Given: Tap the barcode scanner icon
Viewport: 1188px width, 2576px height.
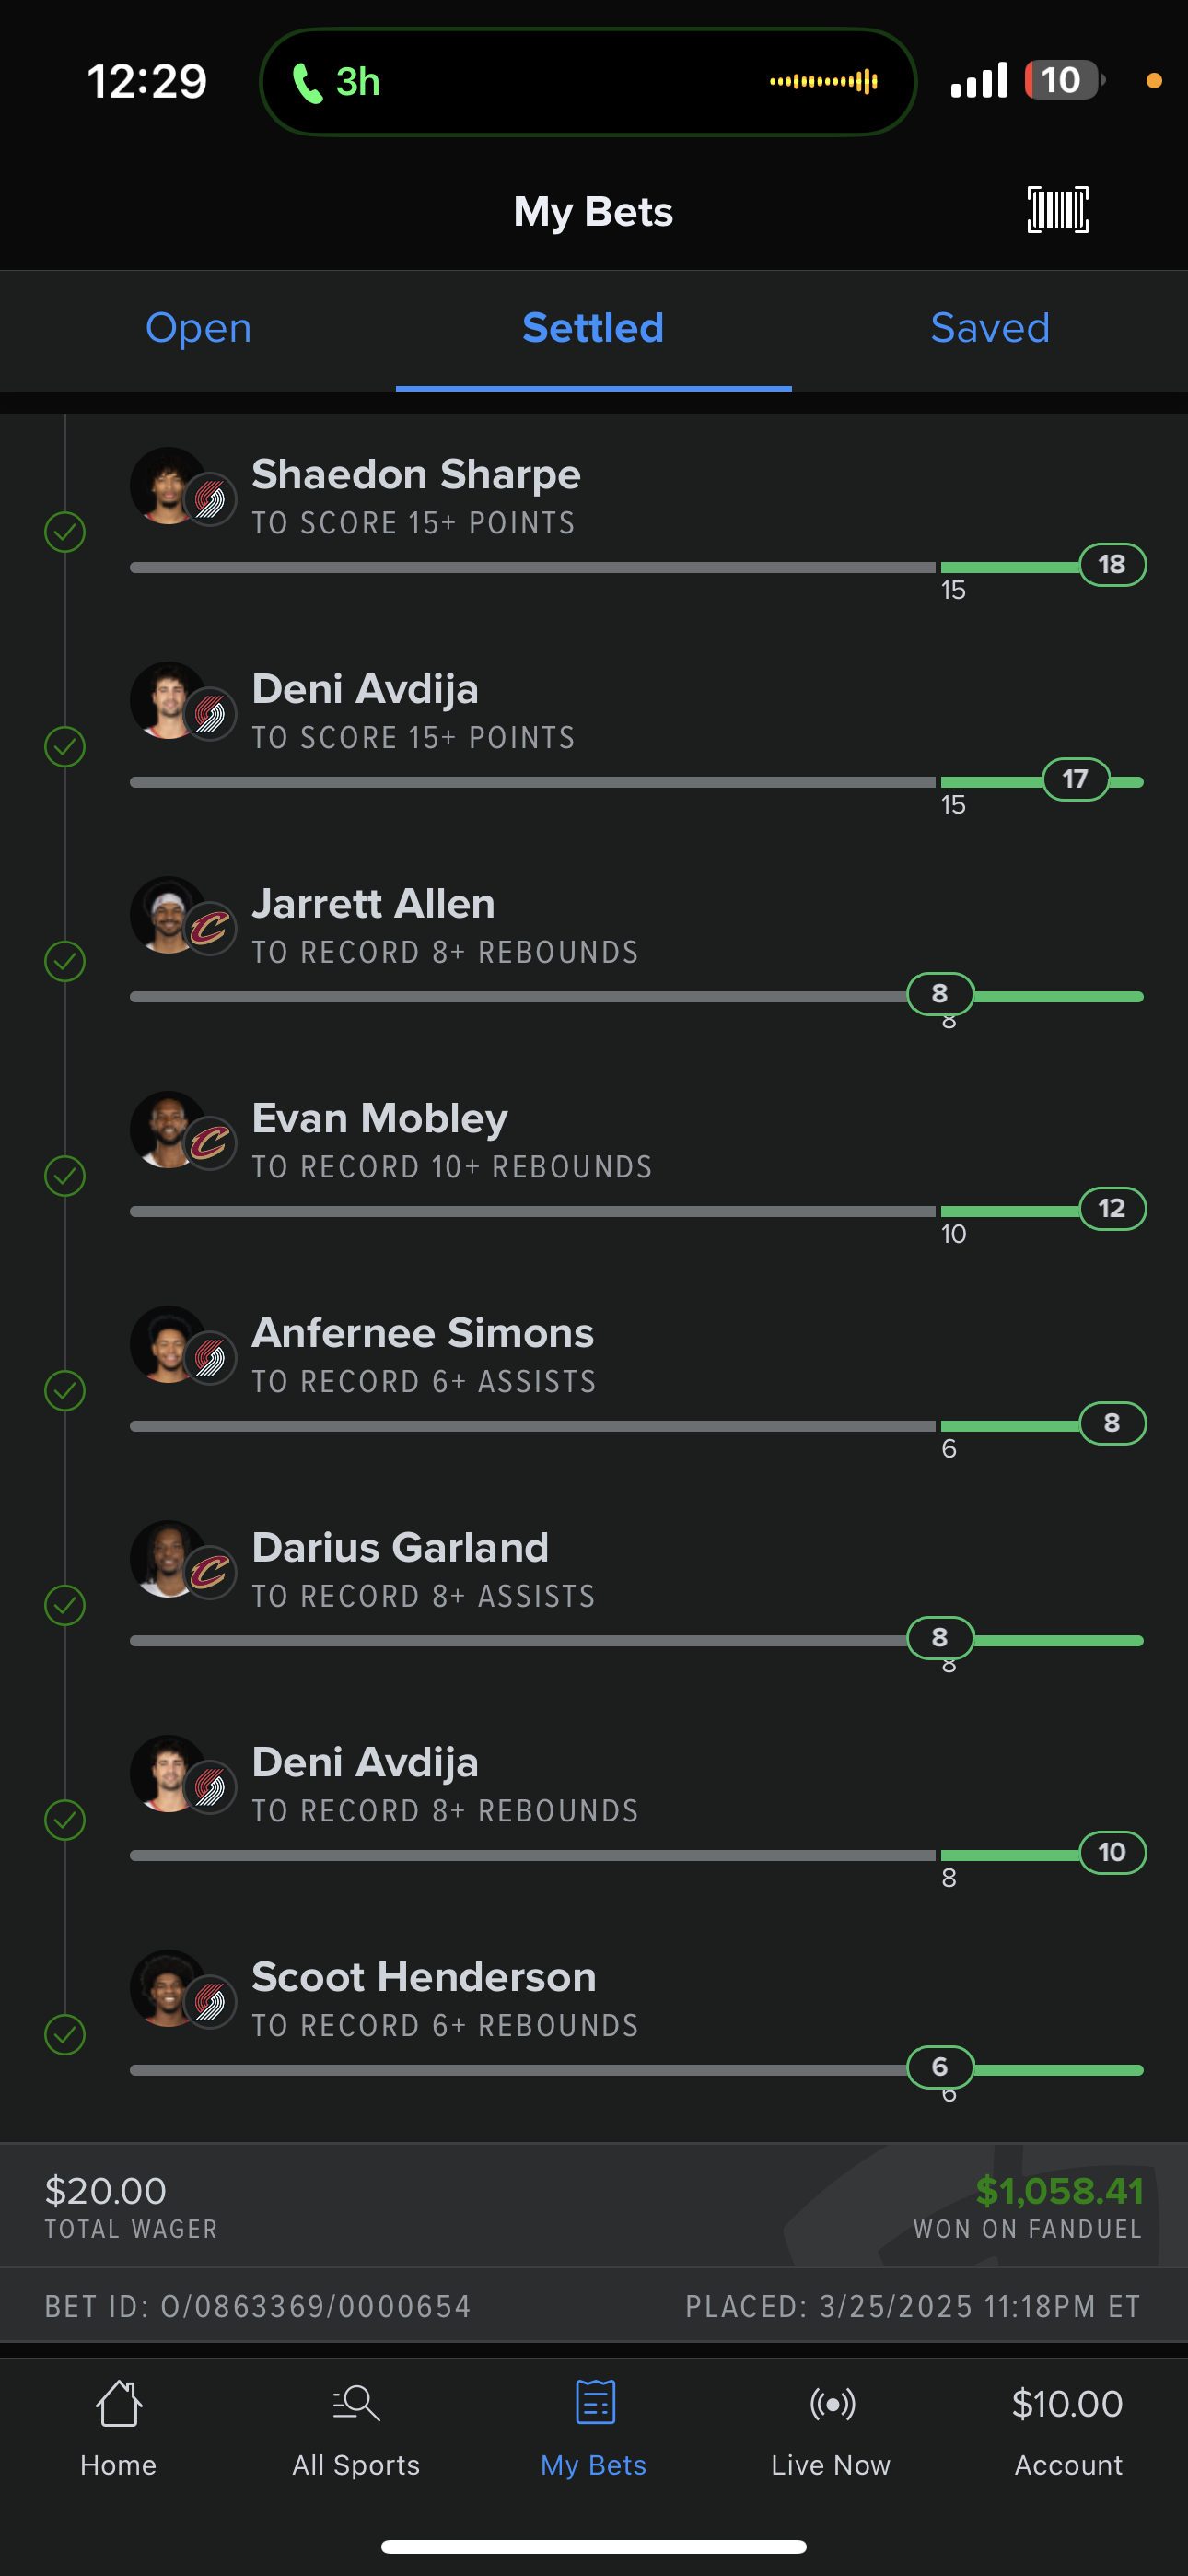Looking at the screenshot, I should pos(1057,210).
